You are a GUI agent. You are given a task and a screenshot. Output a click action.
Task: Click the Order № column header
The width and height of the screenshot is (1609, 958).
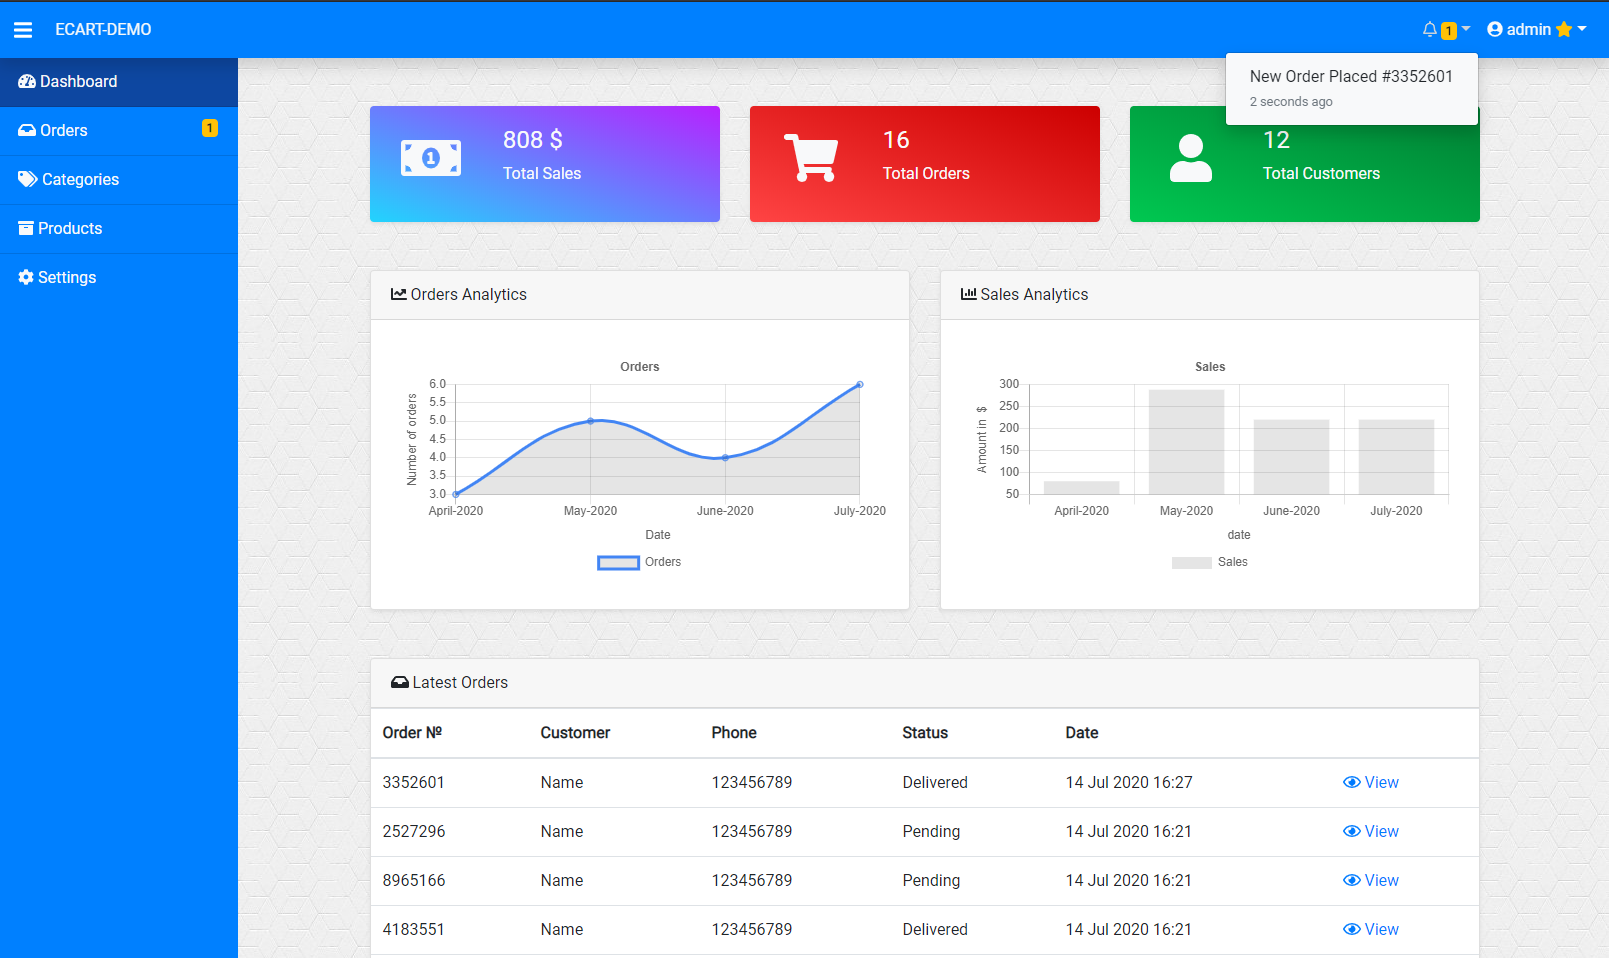pos(412,733)
